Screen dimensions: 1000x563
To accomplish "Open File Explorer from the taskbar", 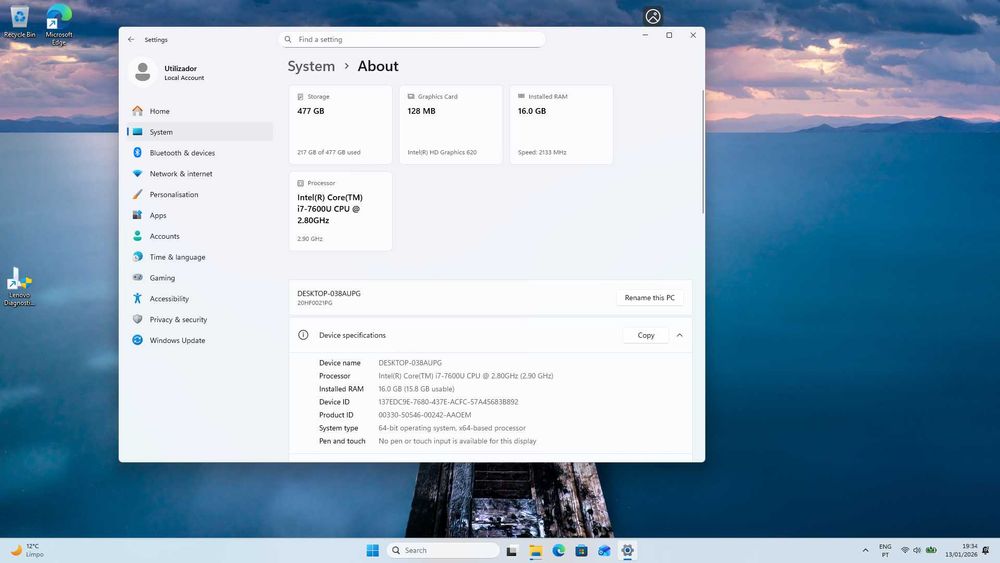I will point(535,551).
